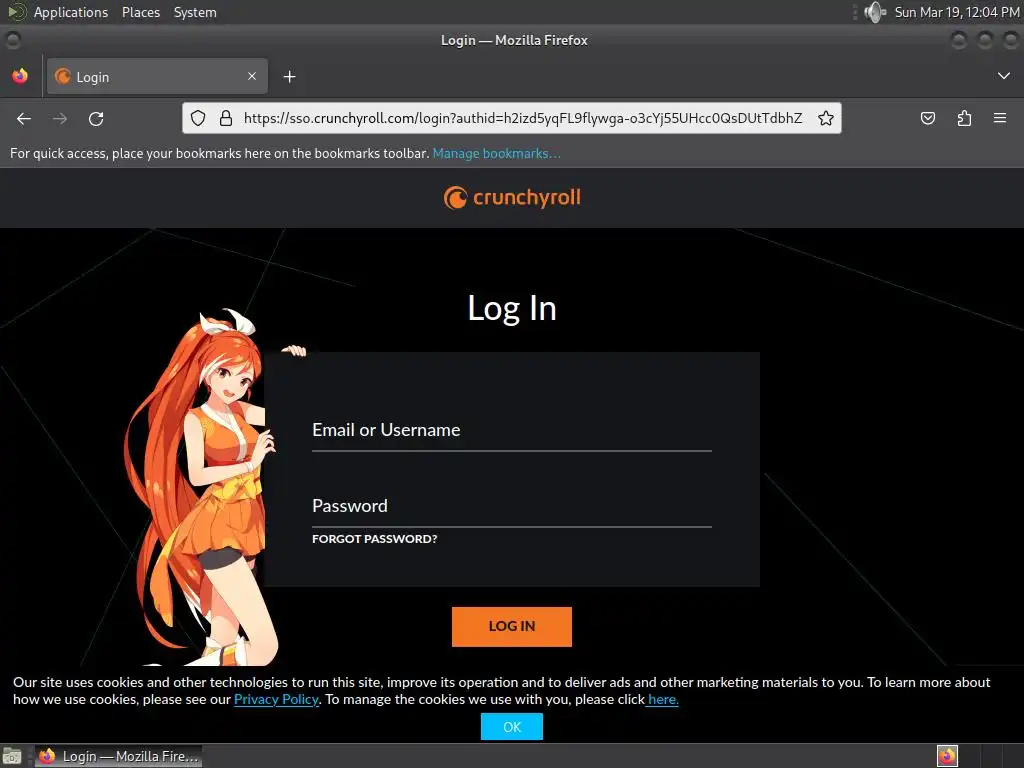View site security padlock info
This screenshot has height=768, width=1024.
(226, 118)
